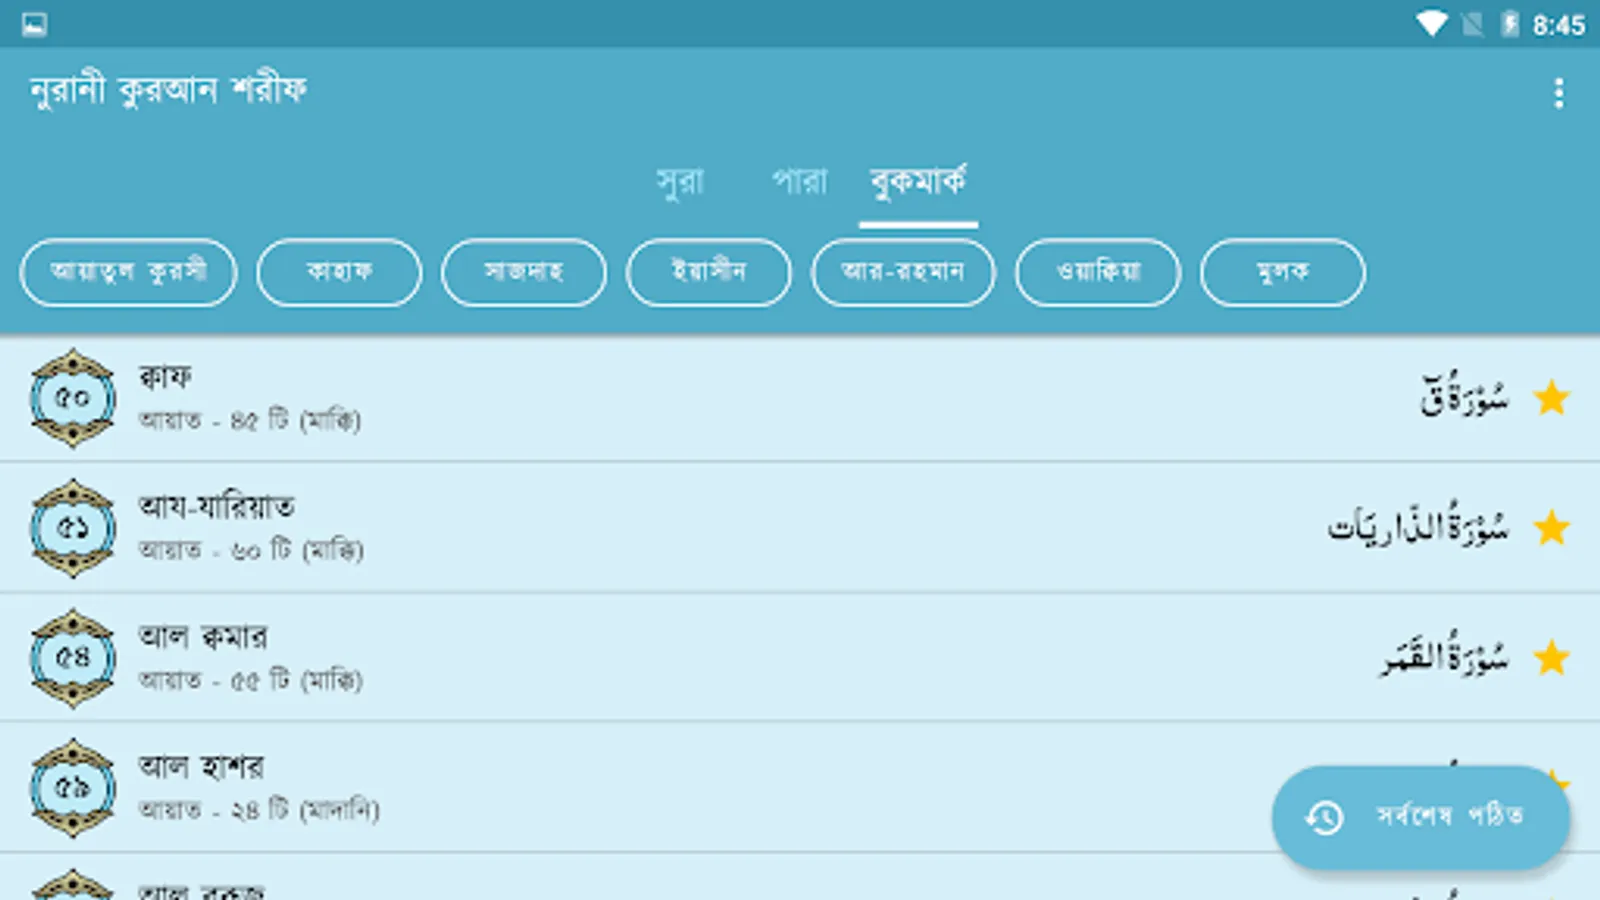Tap the surah number 59 badge

[72, 788]
